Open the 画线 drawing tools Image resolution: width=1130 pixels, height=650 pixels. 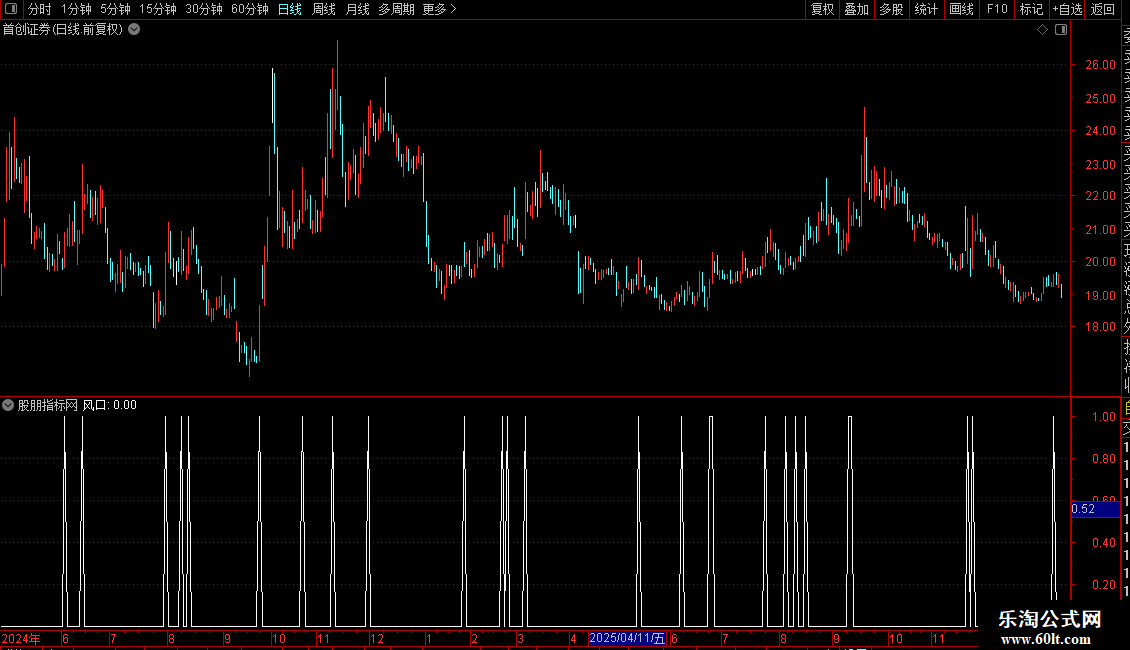point(961,9)
